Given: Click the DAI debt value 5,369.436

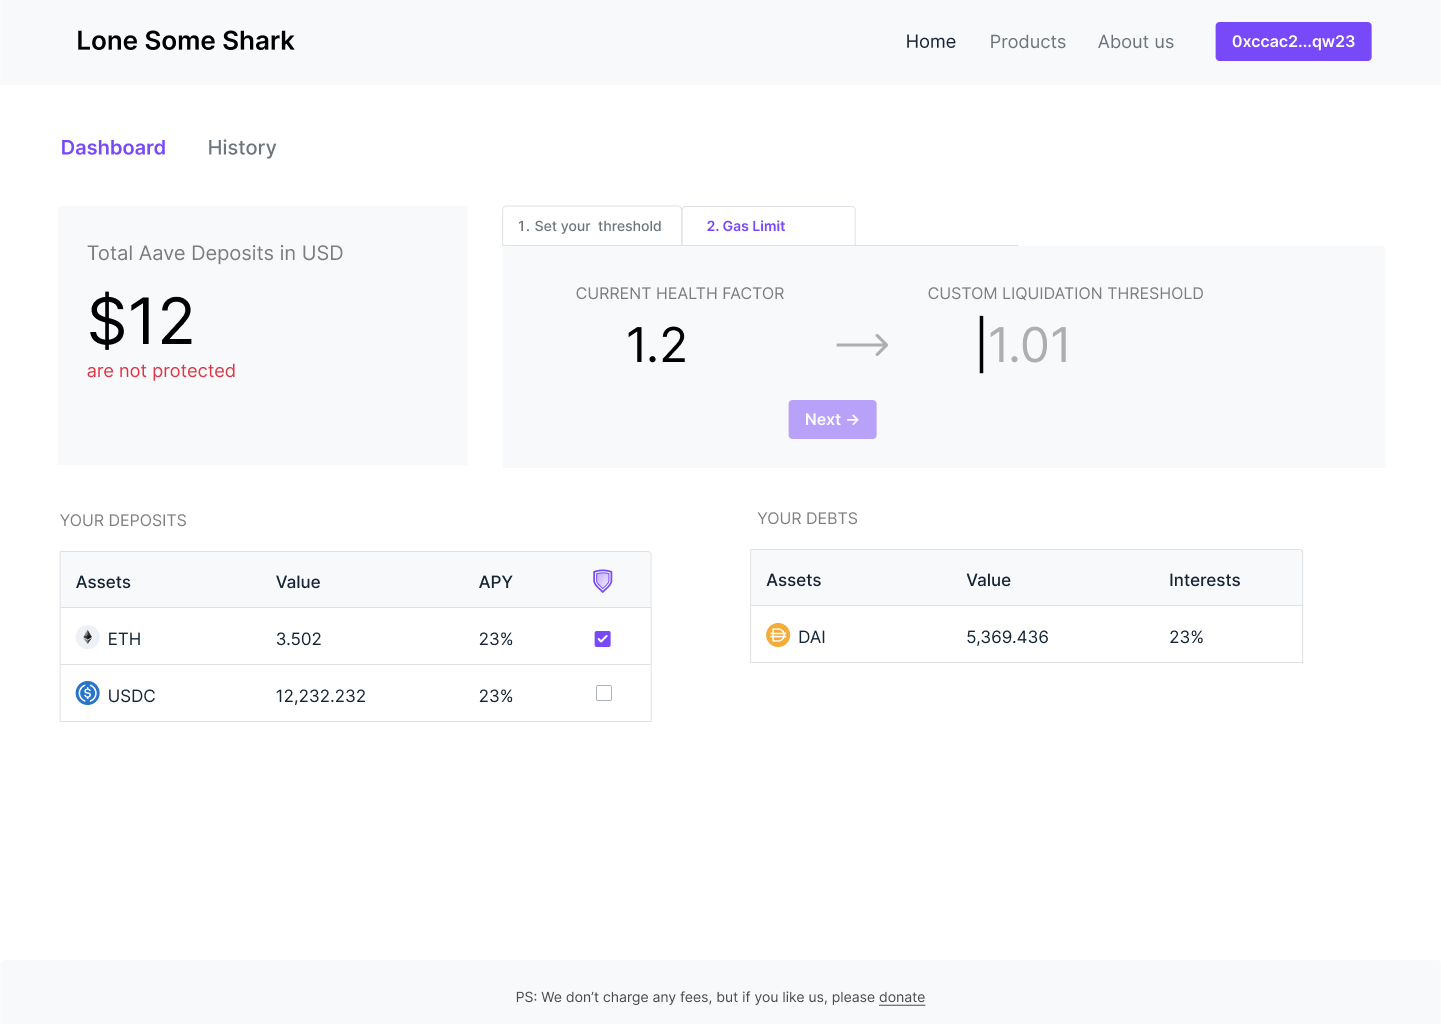Looking at the screenshot, I should (x=1007, y=637).
